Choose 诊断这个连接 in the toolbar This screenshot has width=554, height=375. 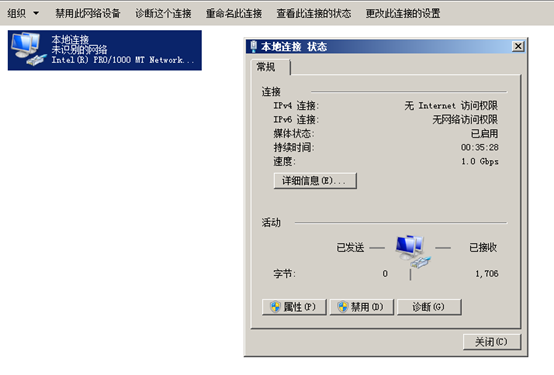[x=163, y=13]
